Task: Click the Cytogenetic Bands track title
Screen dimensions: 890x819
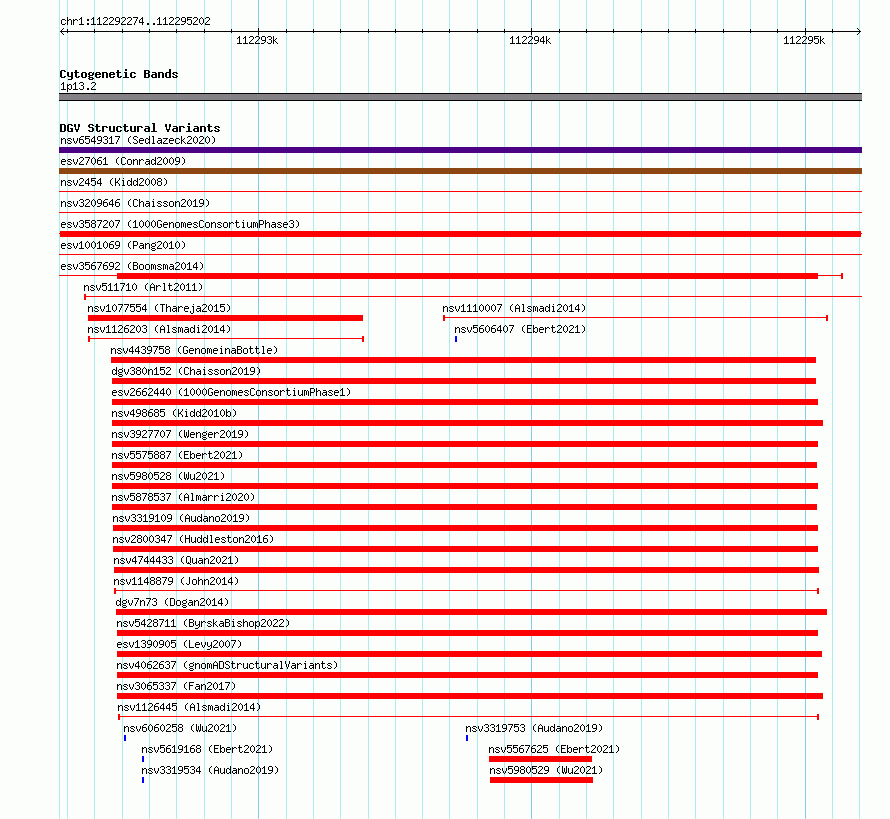Action: pyautogui.click(x=119, y=74)
